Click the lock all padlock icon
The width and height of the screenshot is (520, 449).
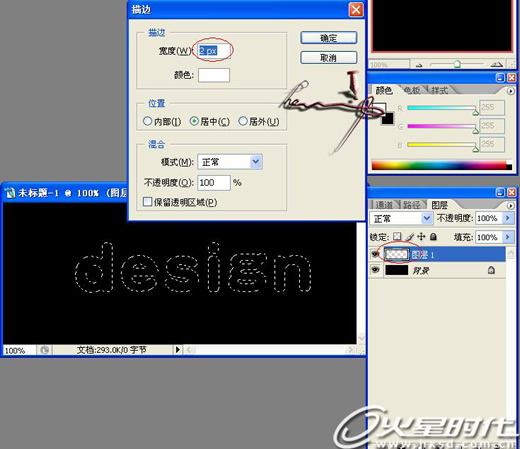(433, 237)
